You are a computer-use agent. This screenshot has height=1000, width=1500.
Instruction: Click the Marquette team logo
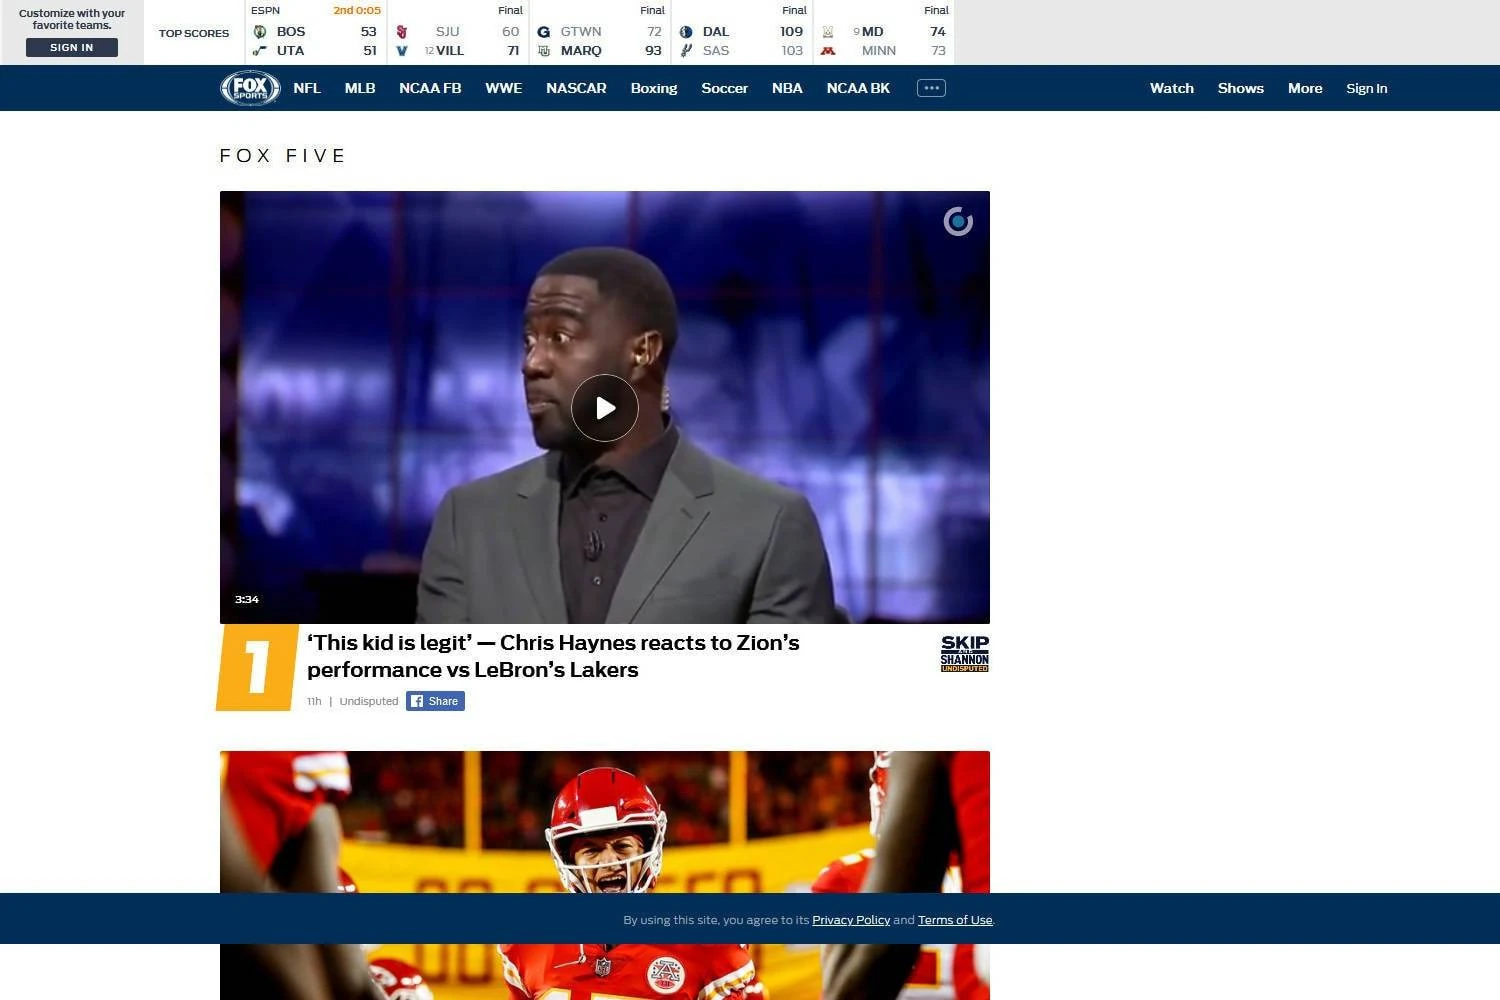click(x=544, y=51)
